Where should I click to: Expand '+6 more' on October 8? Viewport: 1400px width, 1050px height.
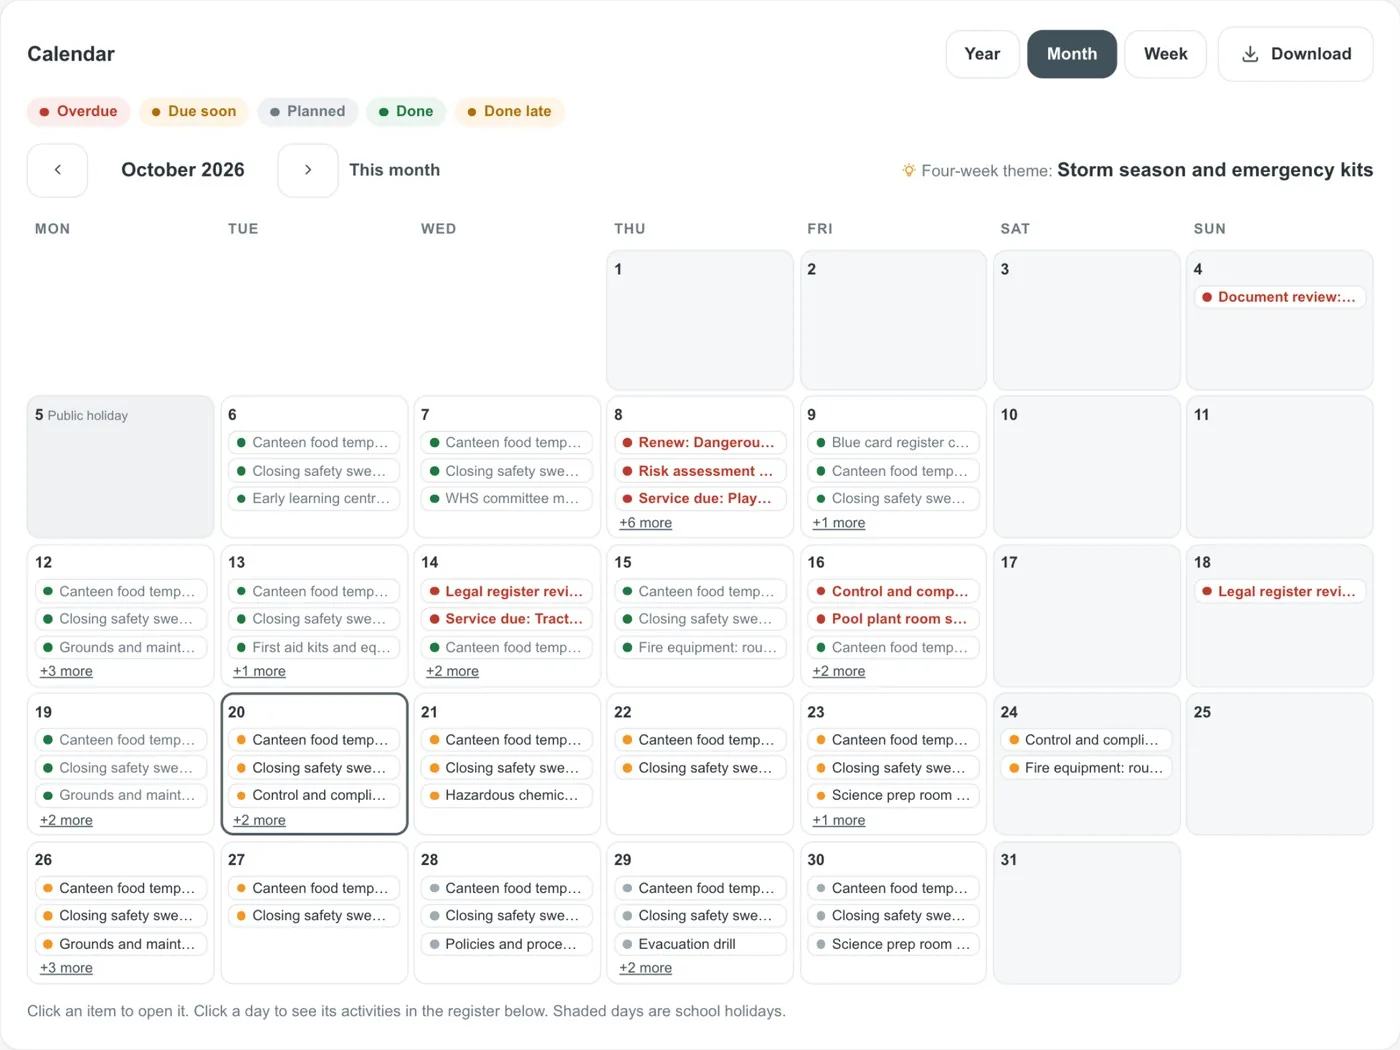click(x=645, y=523)
